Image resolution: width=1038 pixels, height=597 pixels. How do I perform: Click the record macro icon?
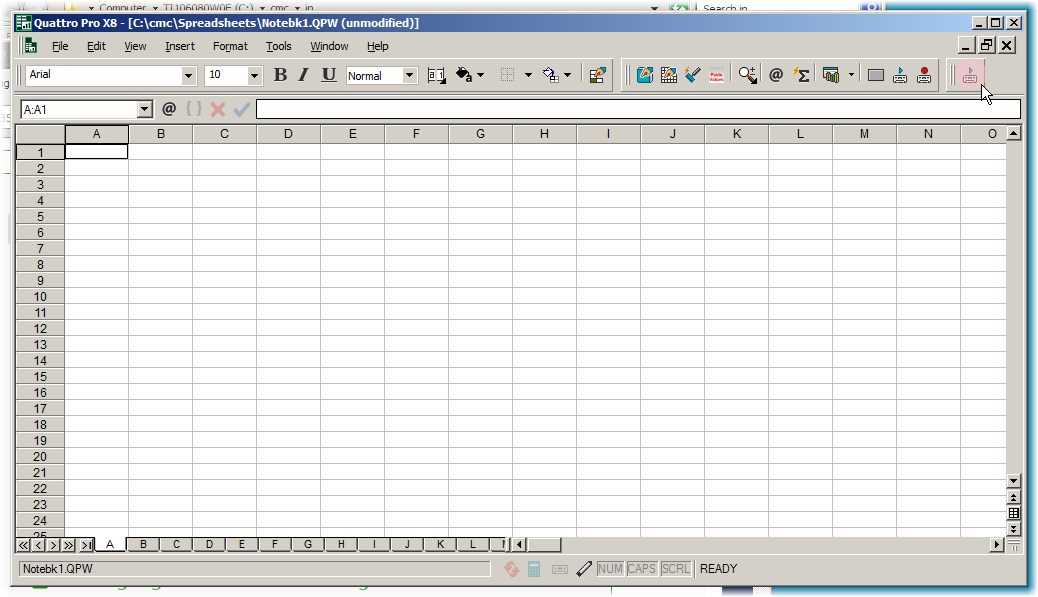pyautogui.click(x=924, y=75)
